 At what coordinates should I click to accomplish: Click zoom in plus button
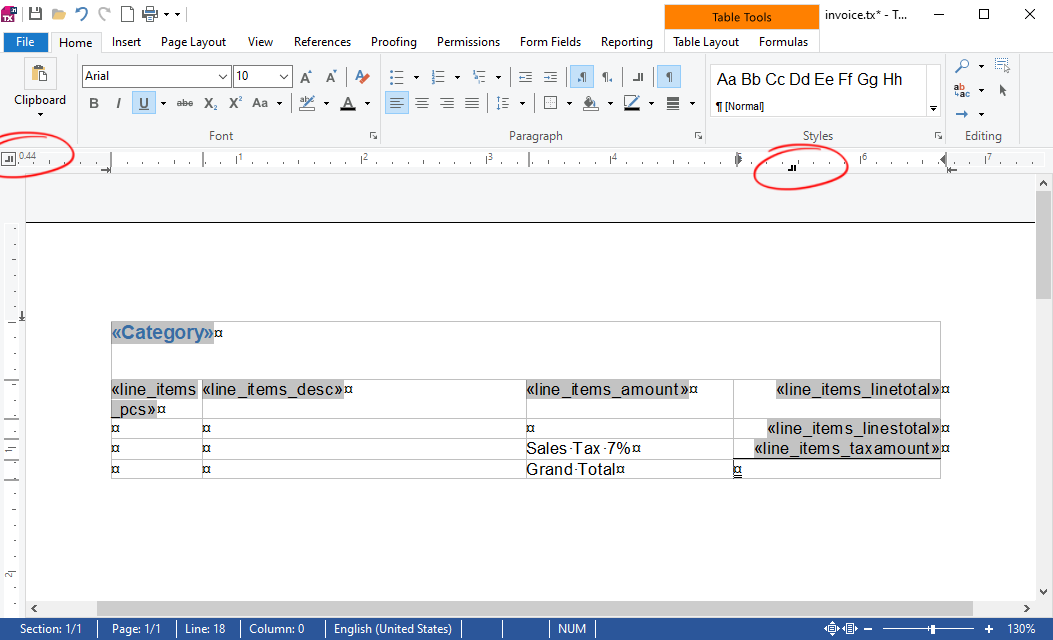989,629
